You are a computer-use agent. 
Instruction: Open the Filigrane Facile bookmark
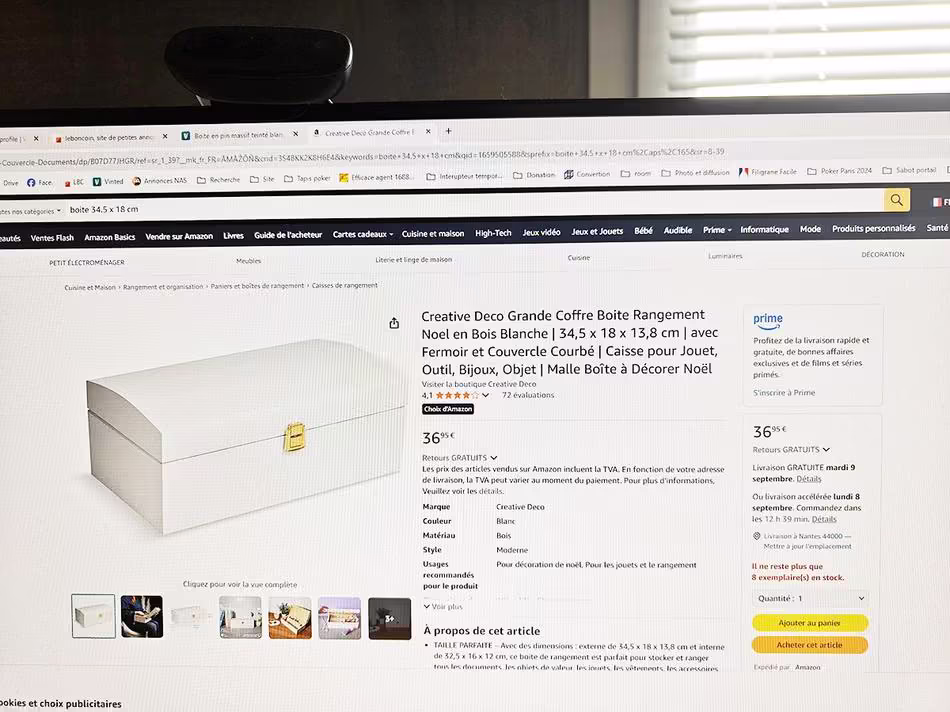[x=768, y=172]
